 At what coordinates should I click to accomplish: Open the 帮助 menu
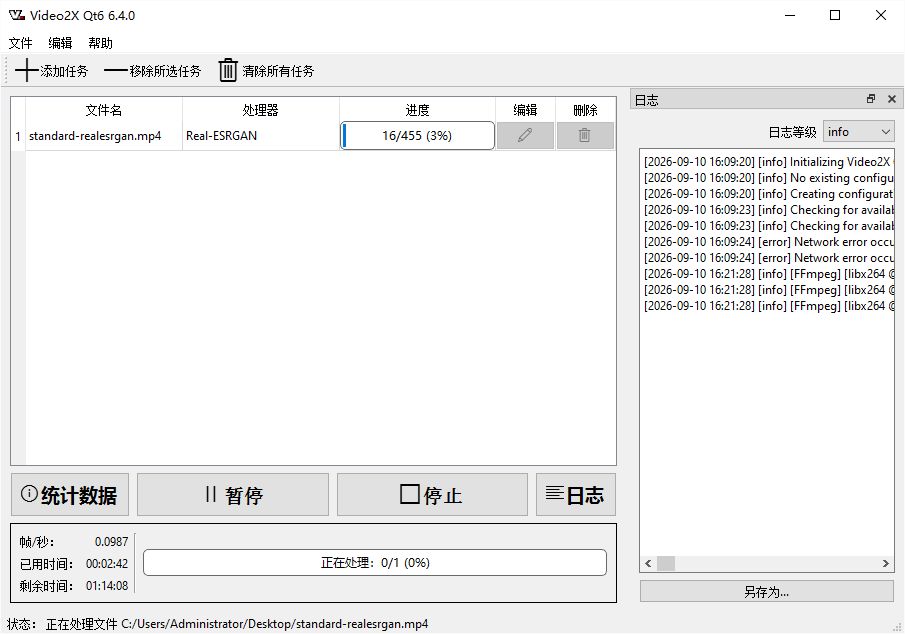tap(100, 43)
